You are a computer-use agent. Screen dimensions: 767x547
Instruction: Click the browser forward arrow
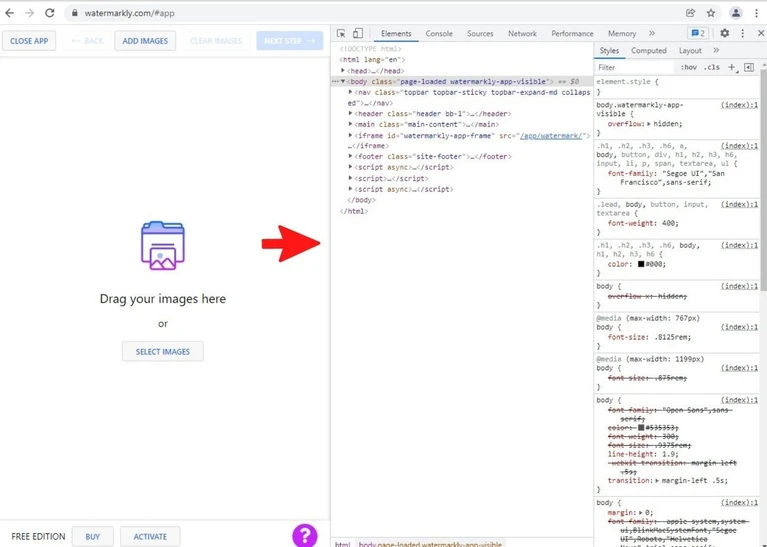[29, 13]
